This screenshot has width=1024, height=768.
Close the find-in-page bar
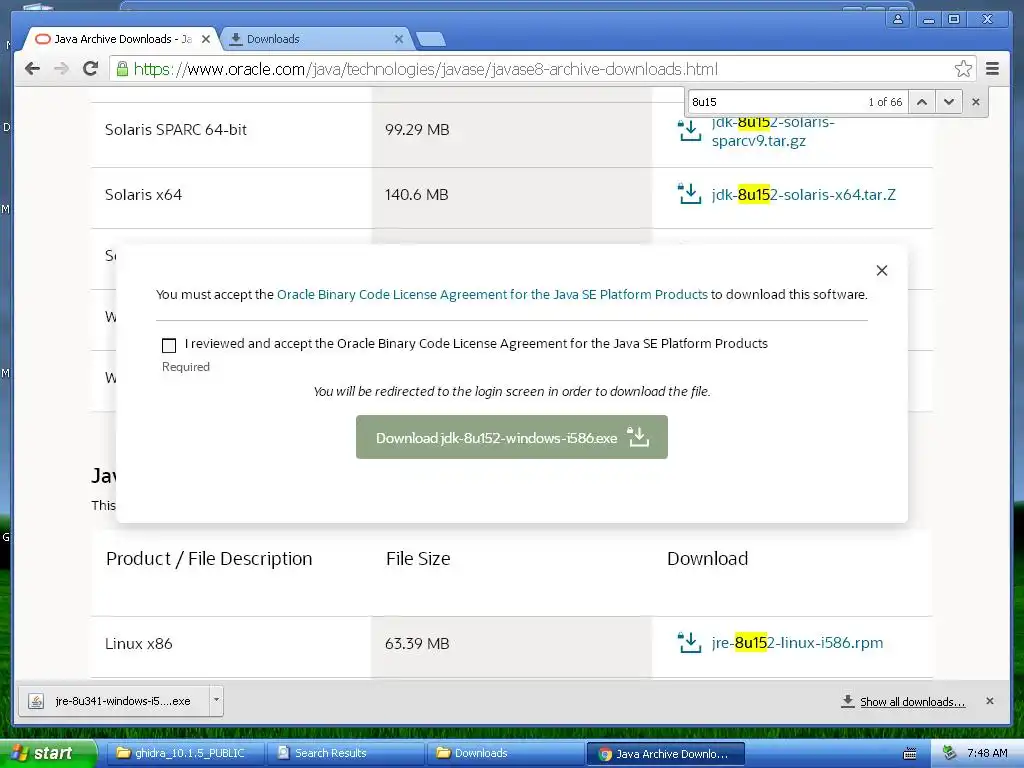pos(976,102)
